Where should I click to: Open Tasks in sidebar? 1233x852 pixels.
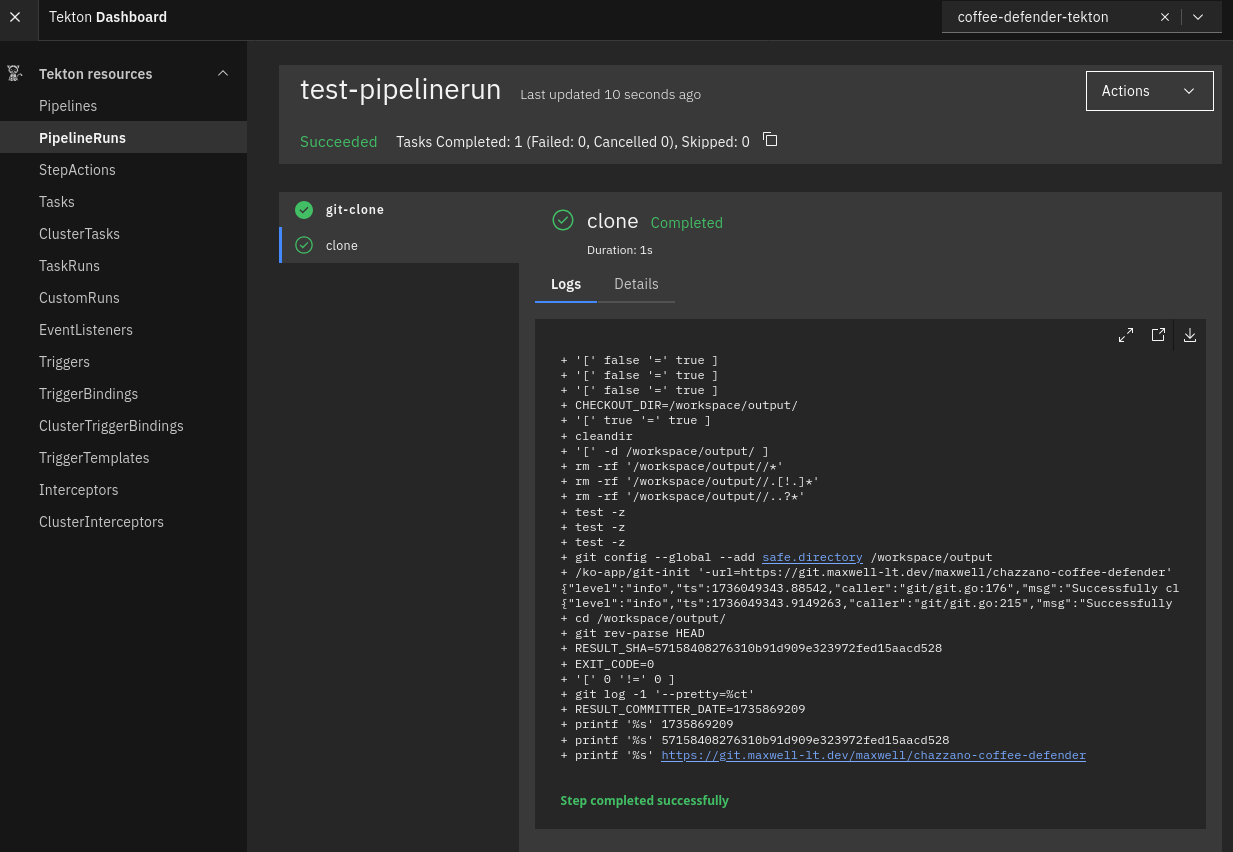[123, 202]
